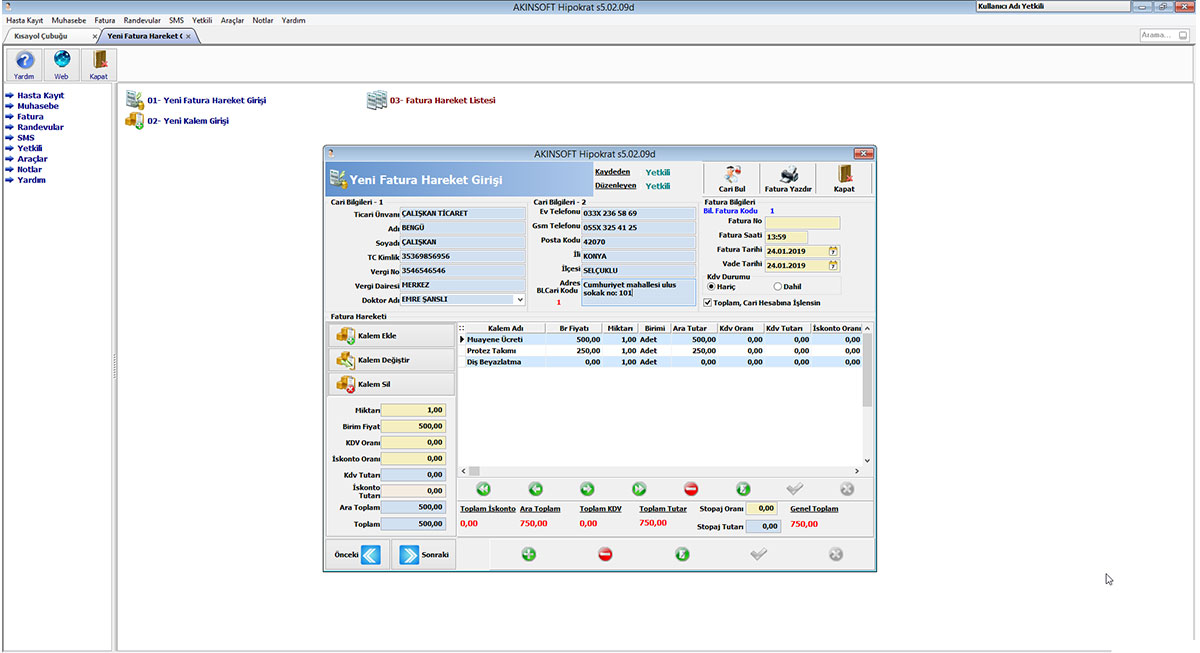Open Cari Bul in the invoice window
The image size is (1200, 653).
click(x=731, y=176)
